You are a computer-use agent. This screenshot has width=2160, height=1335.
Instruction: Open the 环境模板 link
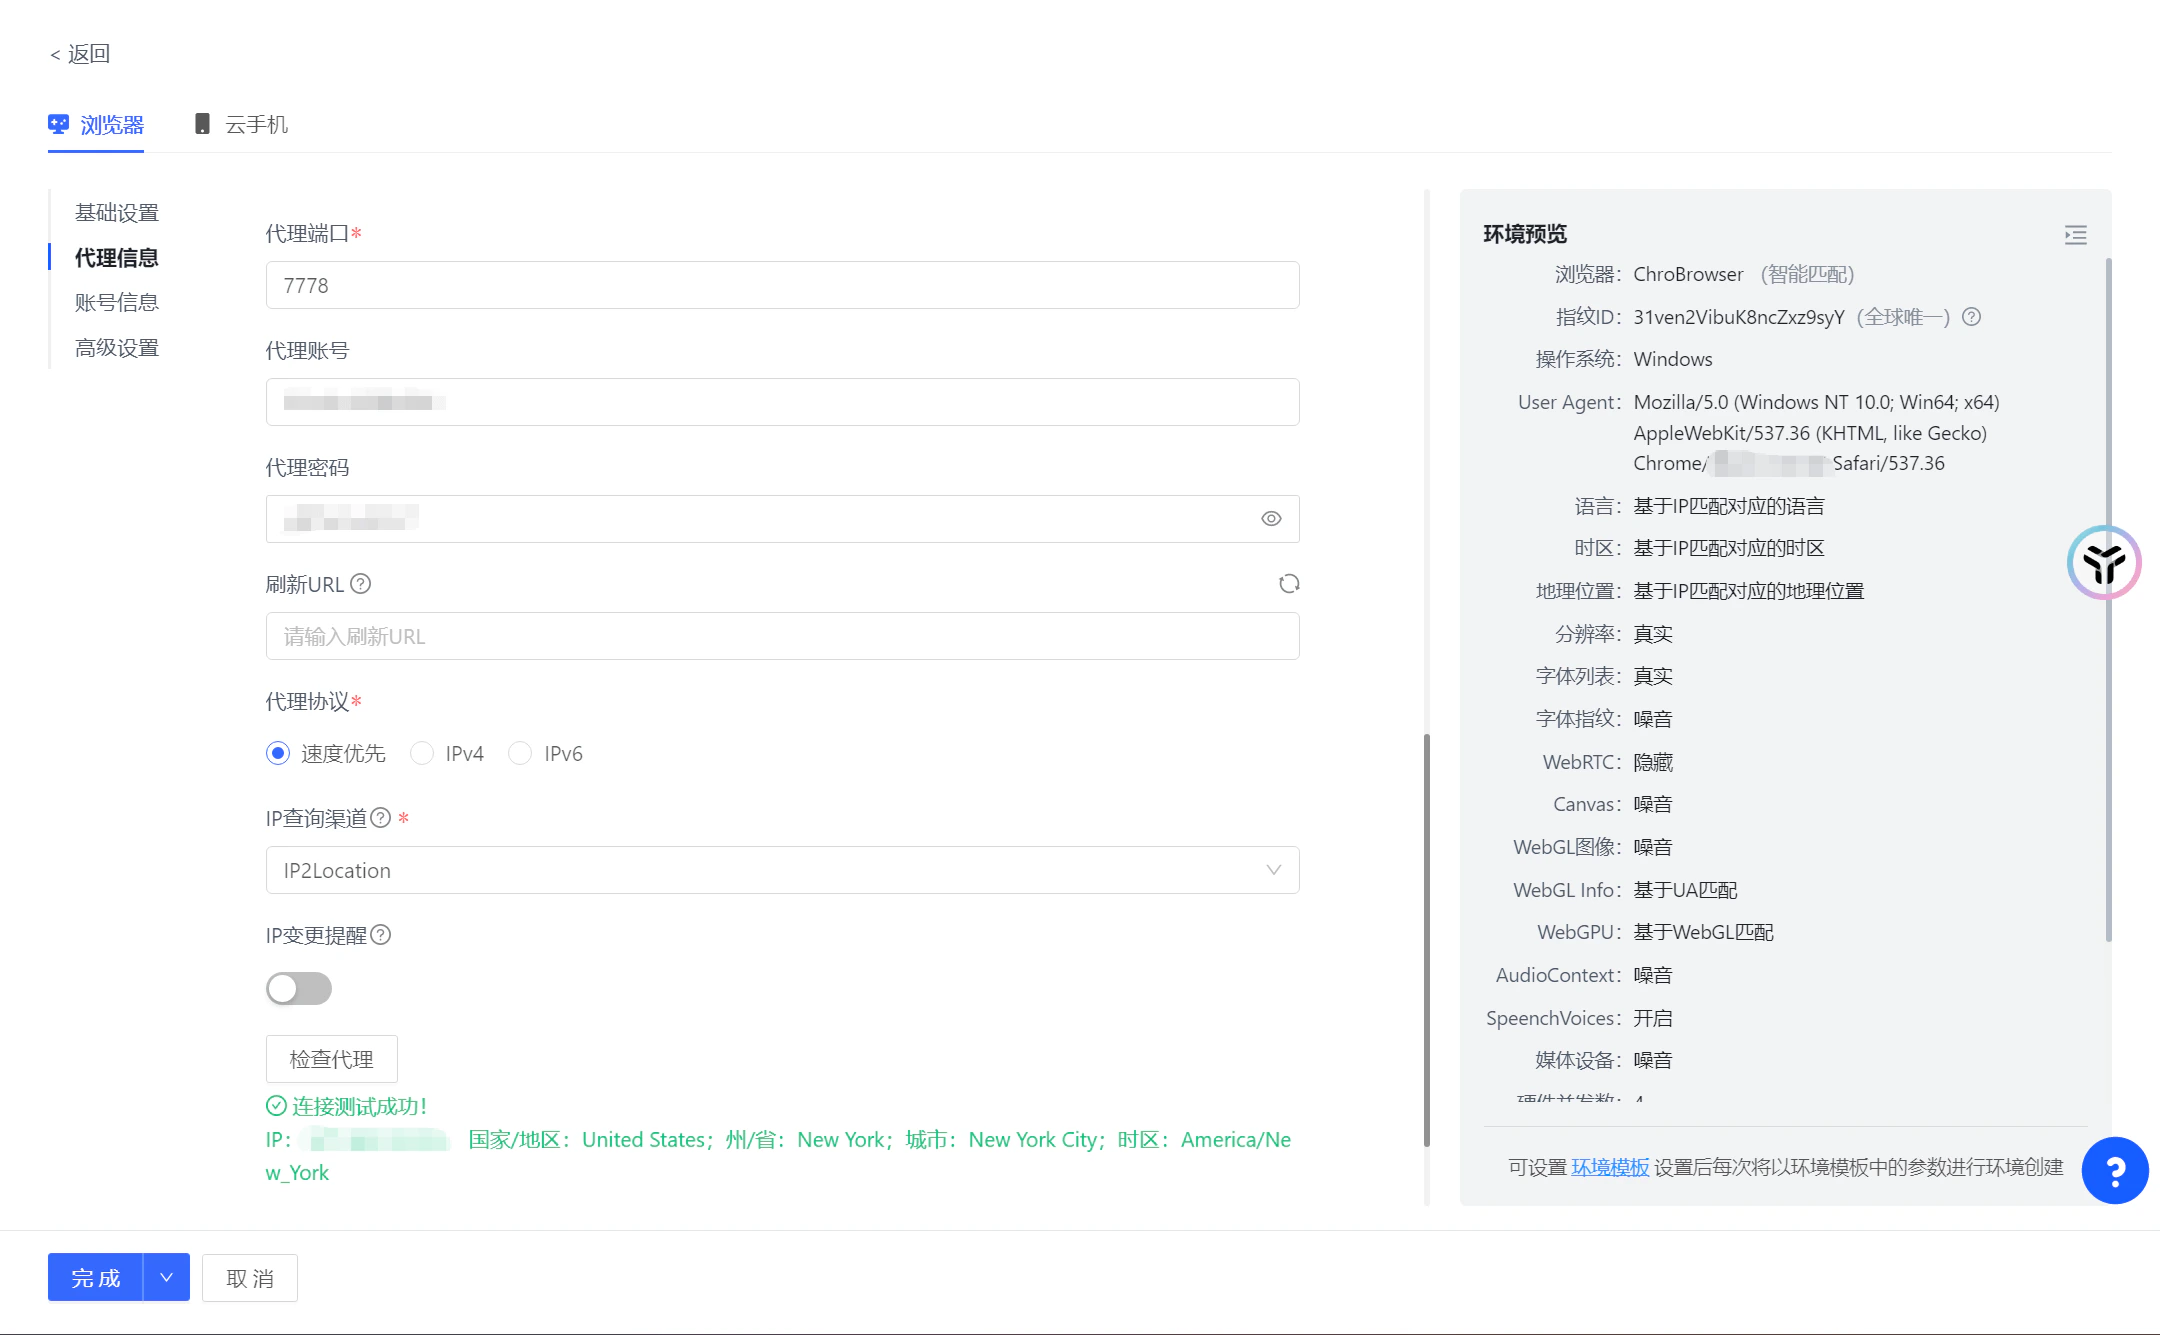(1610, 1167)
